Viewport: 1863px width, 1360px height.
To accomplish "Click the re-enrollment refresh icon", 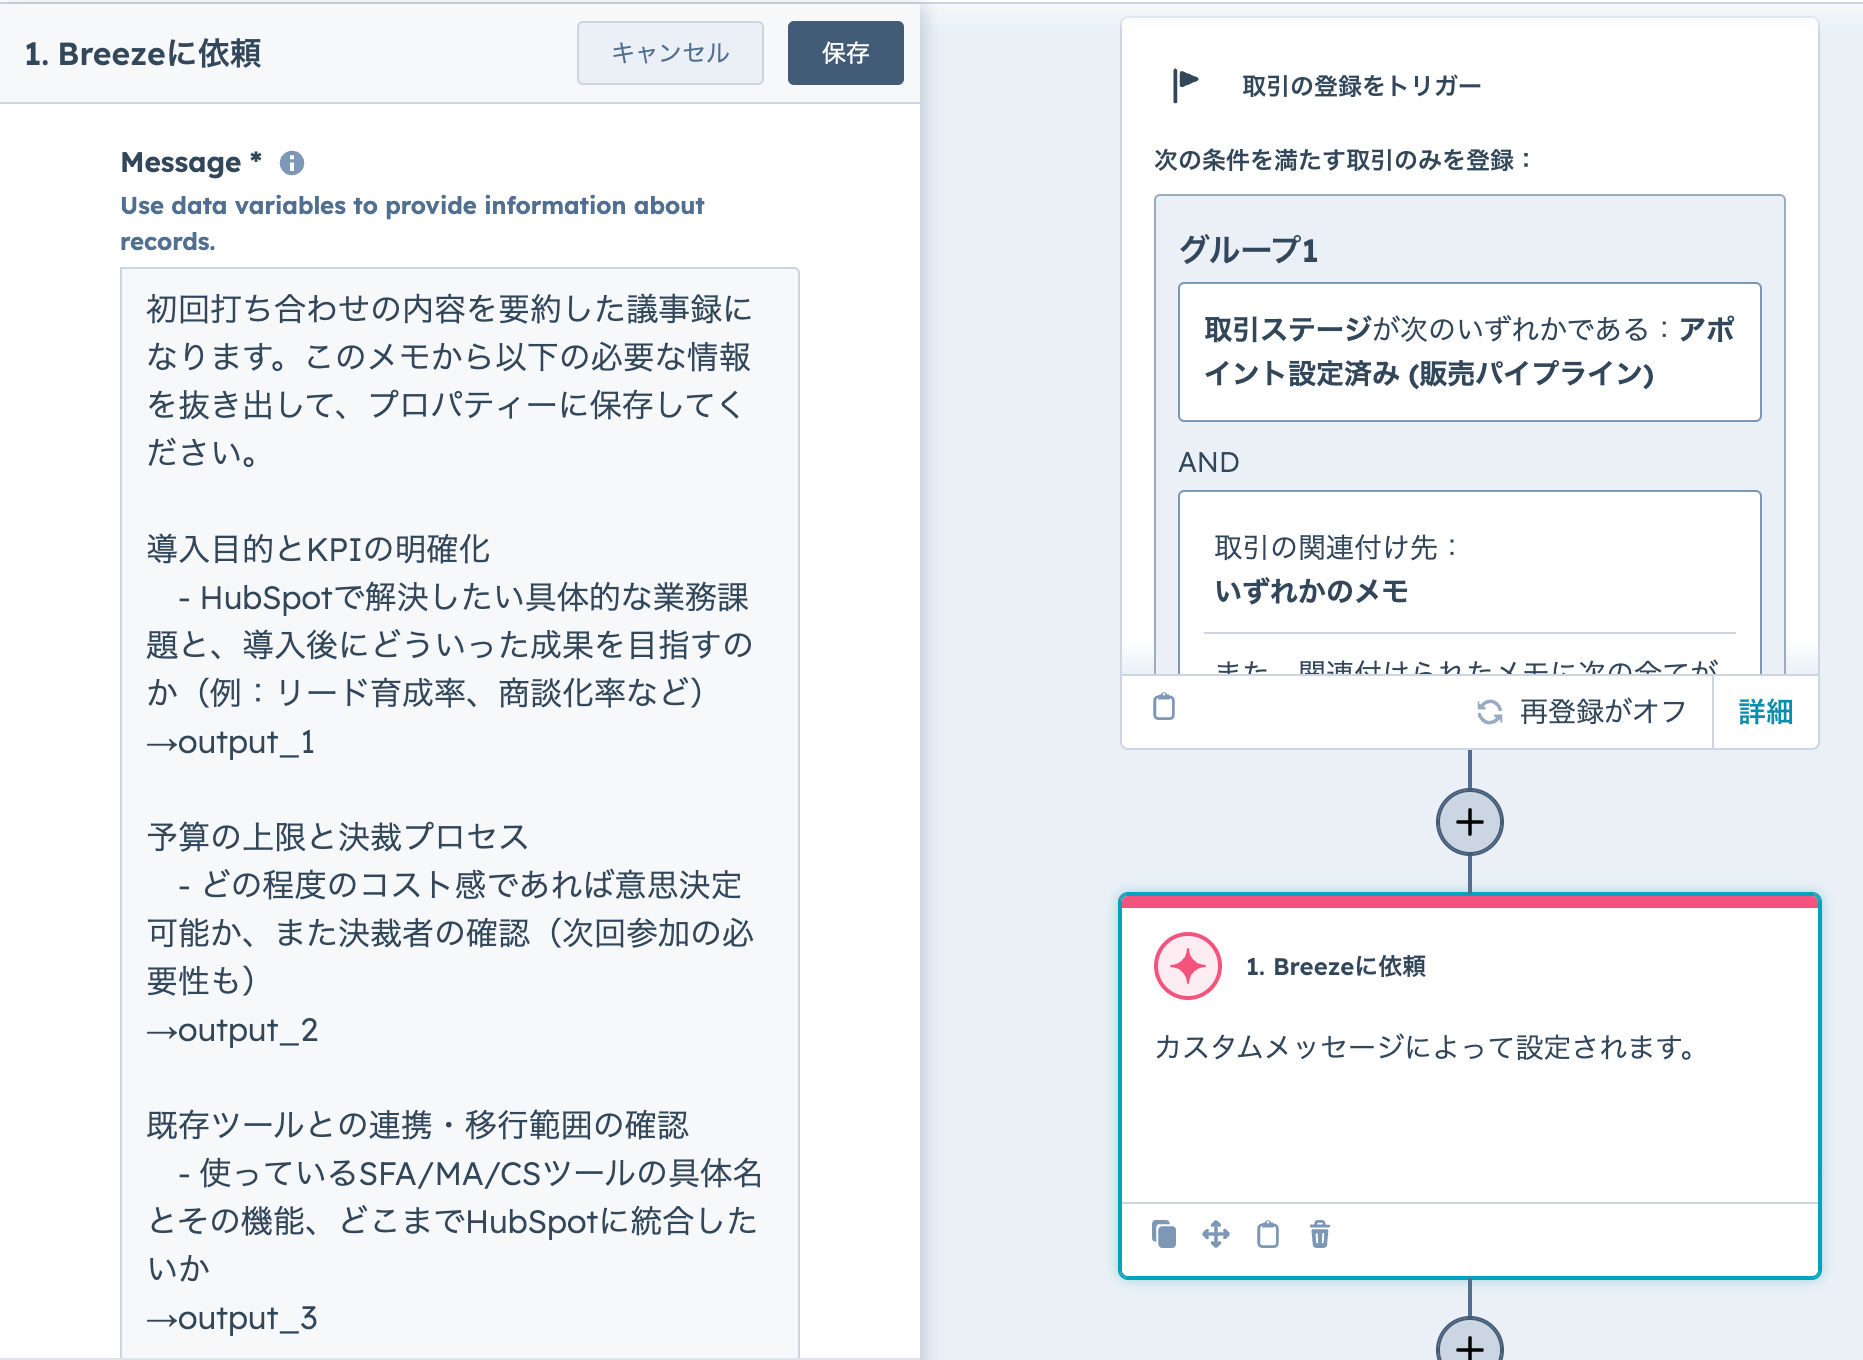I will 1490,712.
